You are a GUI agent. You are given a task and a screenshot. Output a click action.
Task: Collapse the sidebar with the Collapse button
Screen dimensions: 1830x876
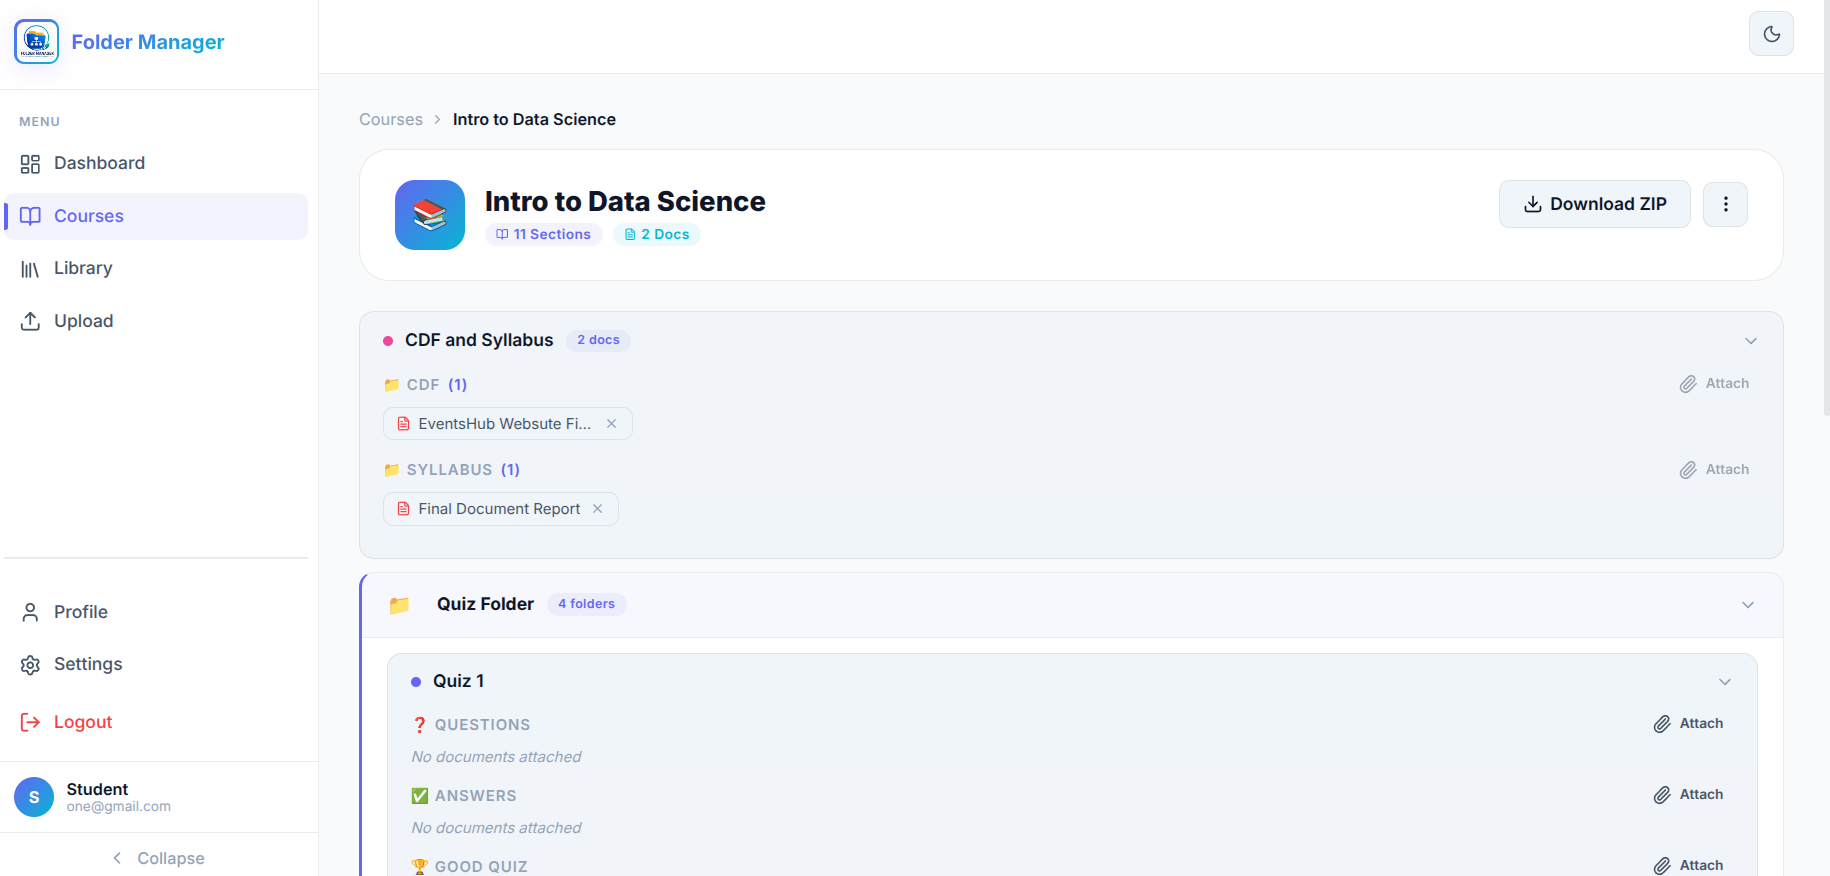[x=159, y=858]
